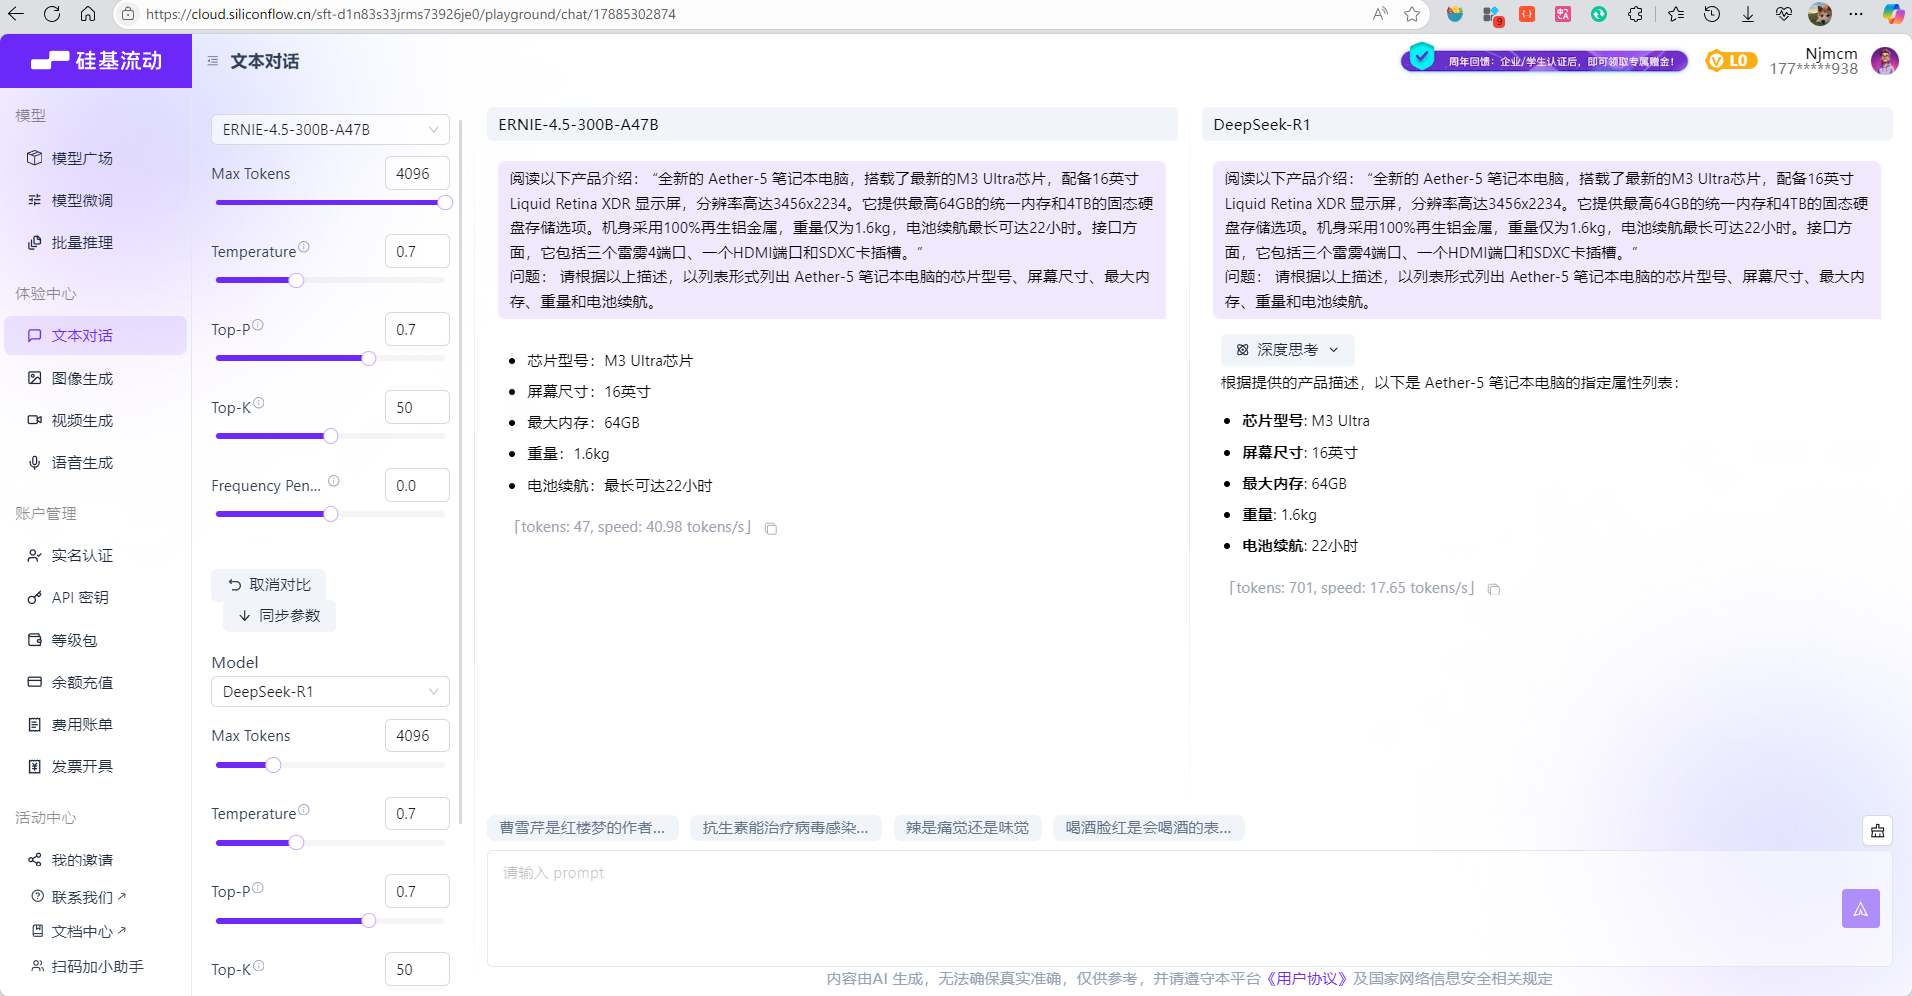This screenshot has height=996, width=1912.
Task: Open the DeepSeek-R1 model dropdown
Action: point(330,691)
